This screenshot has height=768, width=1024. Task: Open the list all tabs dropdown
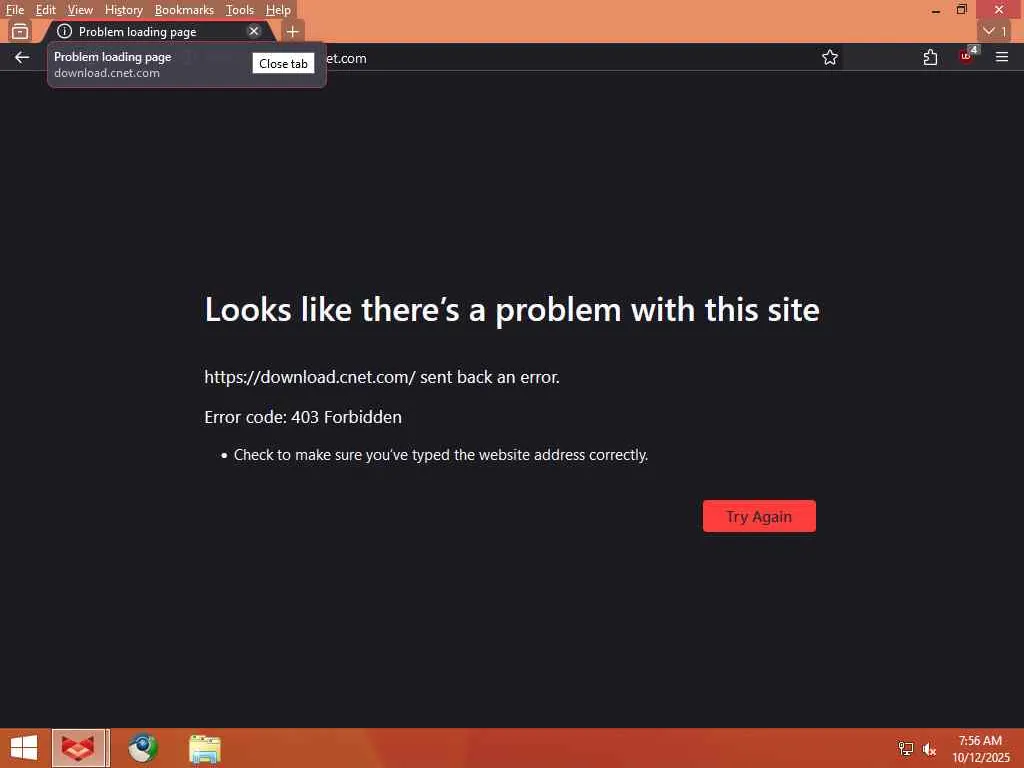pos(995,31)
